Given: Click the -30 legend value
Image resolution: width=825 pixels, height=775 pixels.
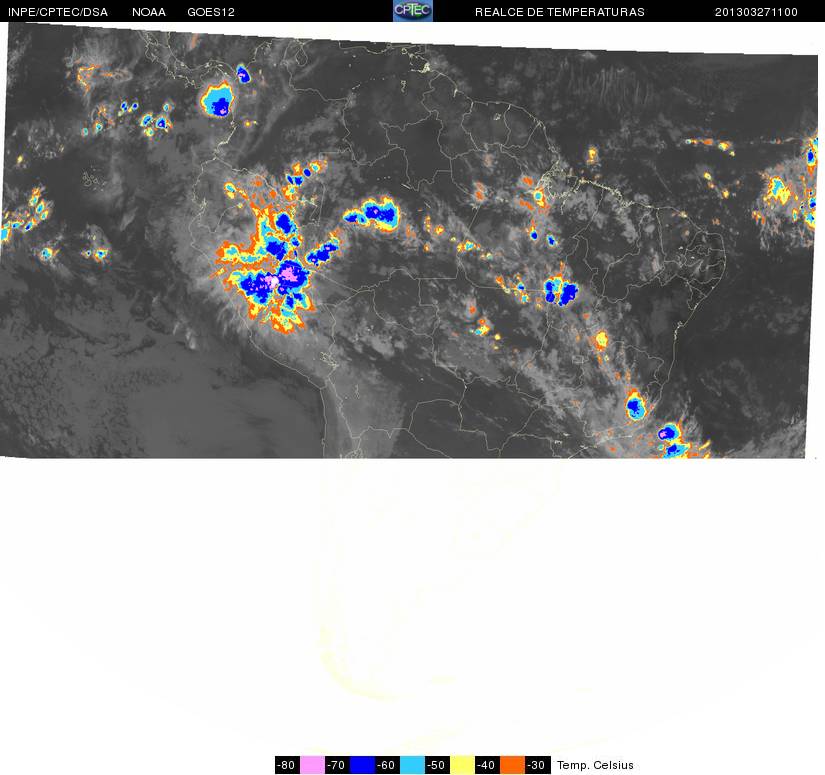Looking at the screenshot, I should click(538, 765).
